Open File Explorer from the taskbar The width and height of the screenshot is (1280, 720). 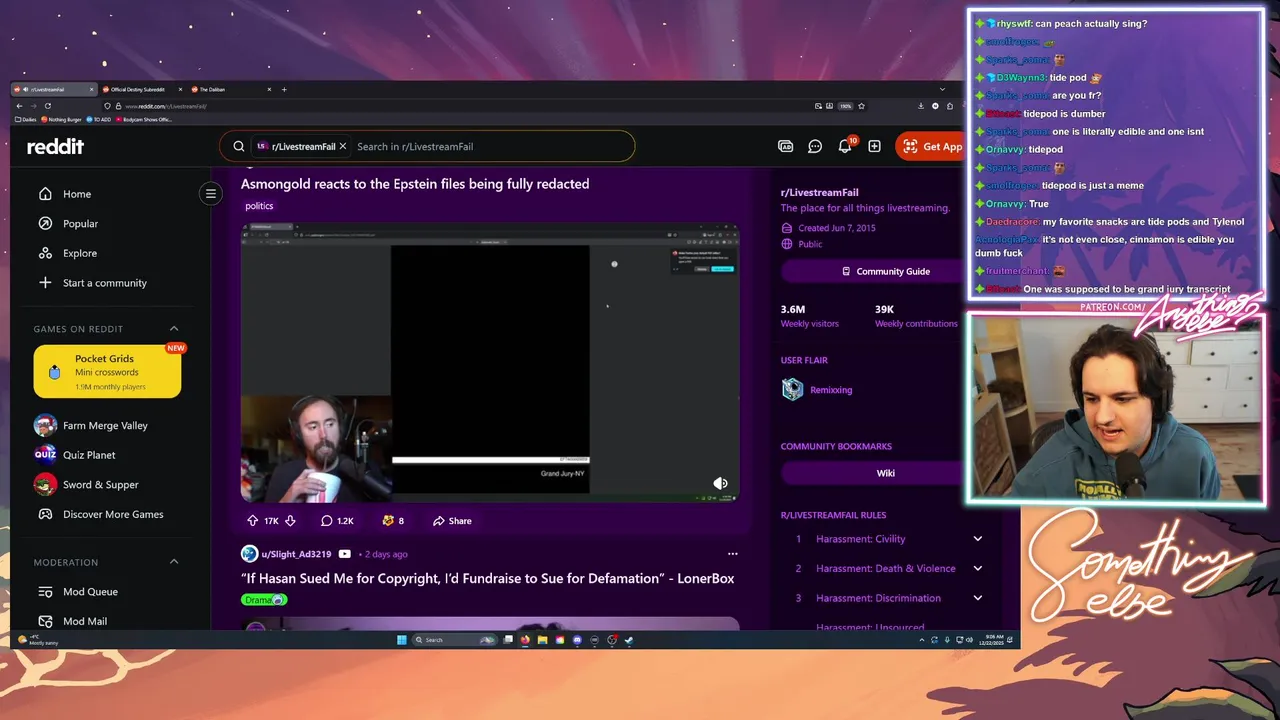[543, 640]
